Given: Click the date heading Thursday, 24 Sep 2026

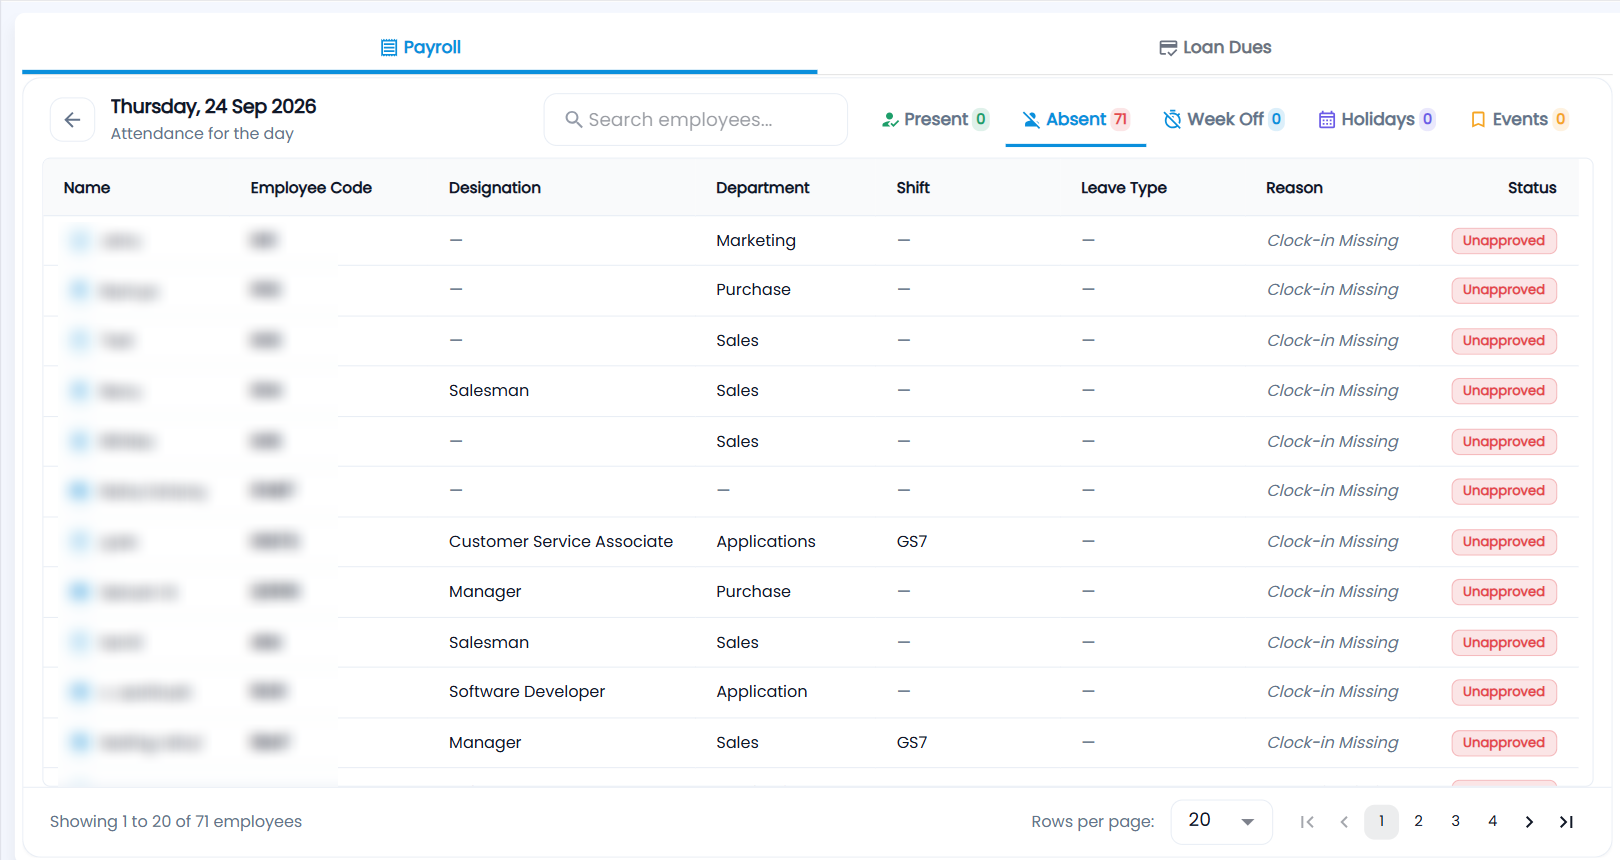Looking at the screenshot, I should 213,107.
